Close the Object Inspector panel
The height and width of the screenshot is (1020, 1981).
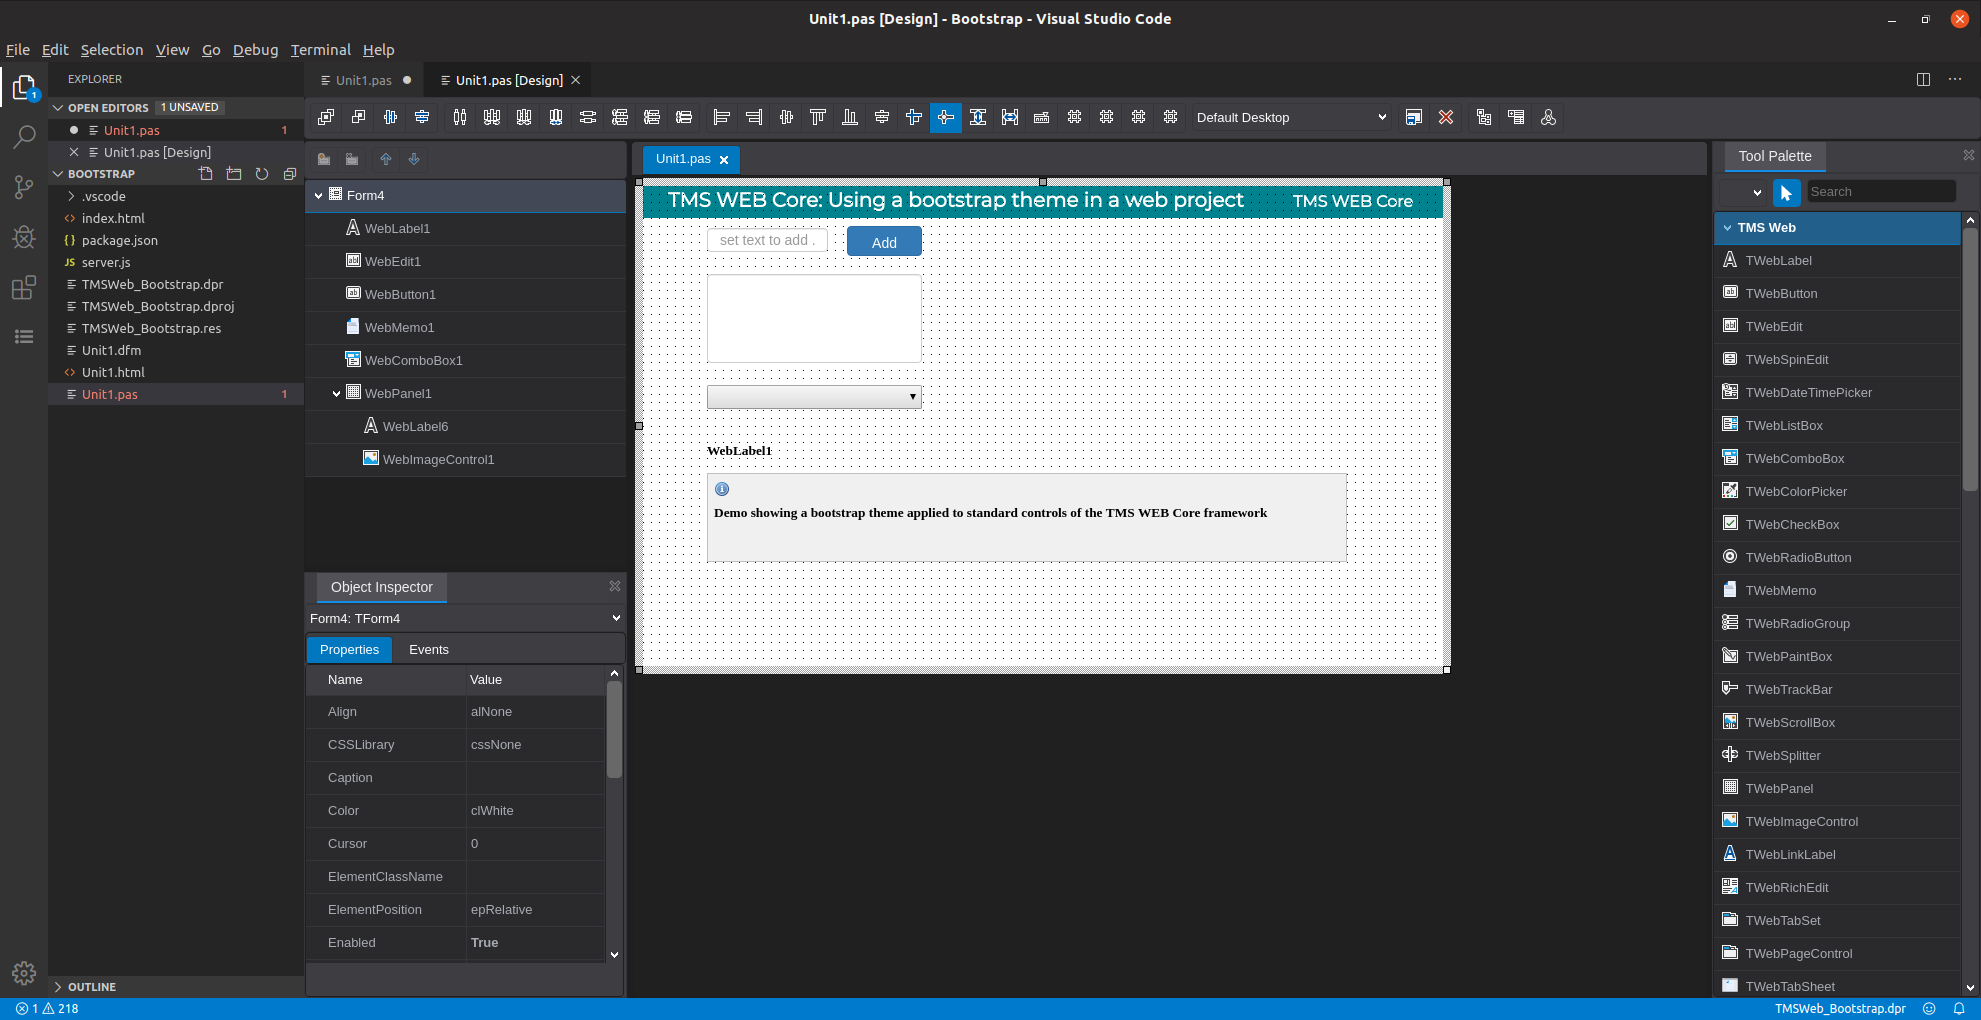point(615,586)
